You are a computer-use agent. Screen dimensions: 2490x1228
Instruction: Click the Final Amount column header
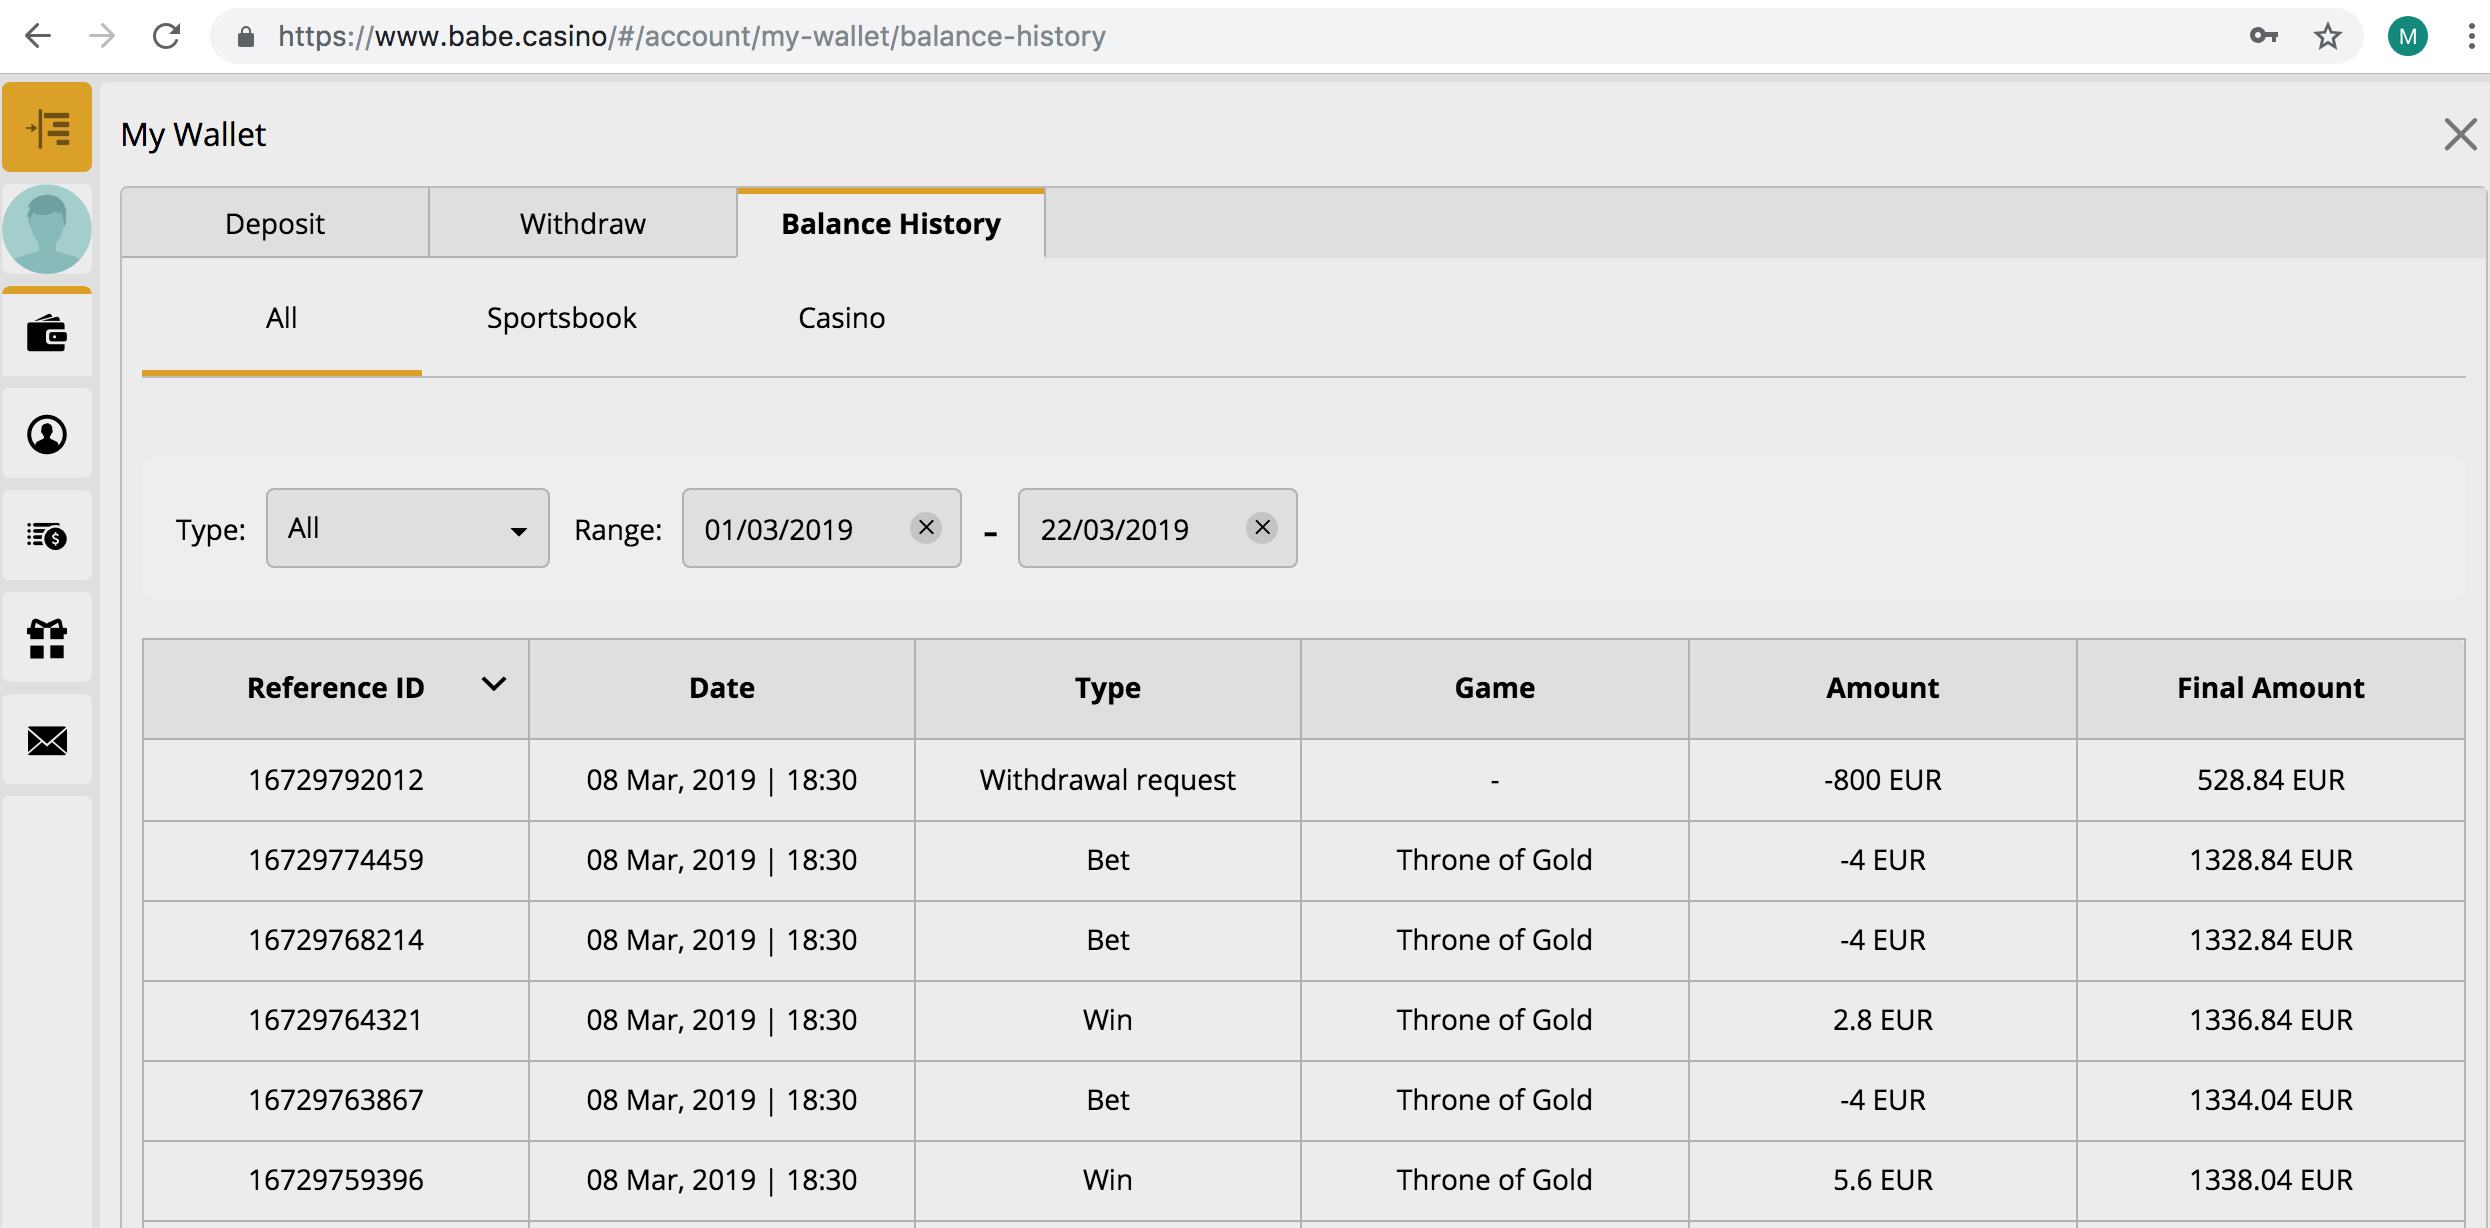[x=2271, y=688]
